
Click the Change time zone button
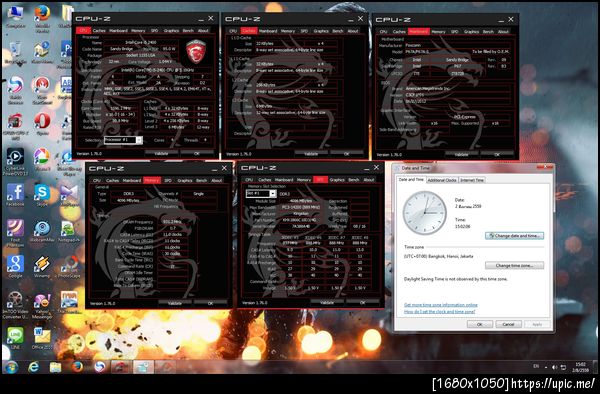coord(514,265)
